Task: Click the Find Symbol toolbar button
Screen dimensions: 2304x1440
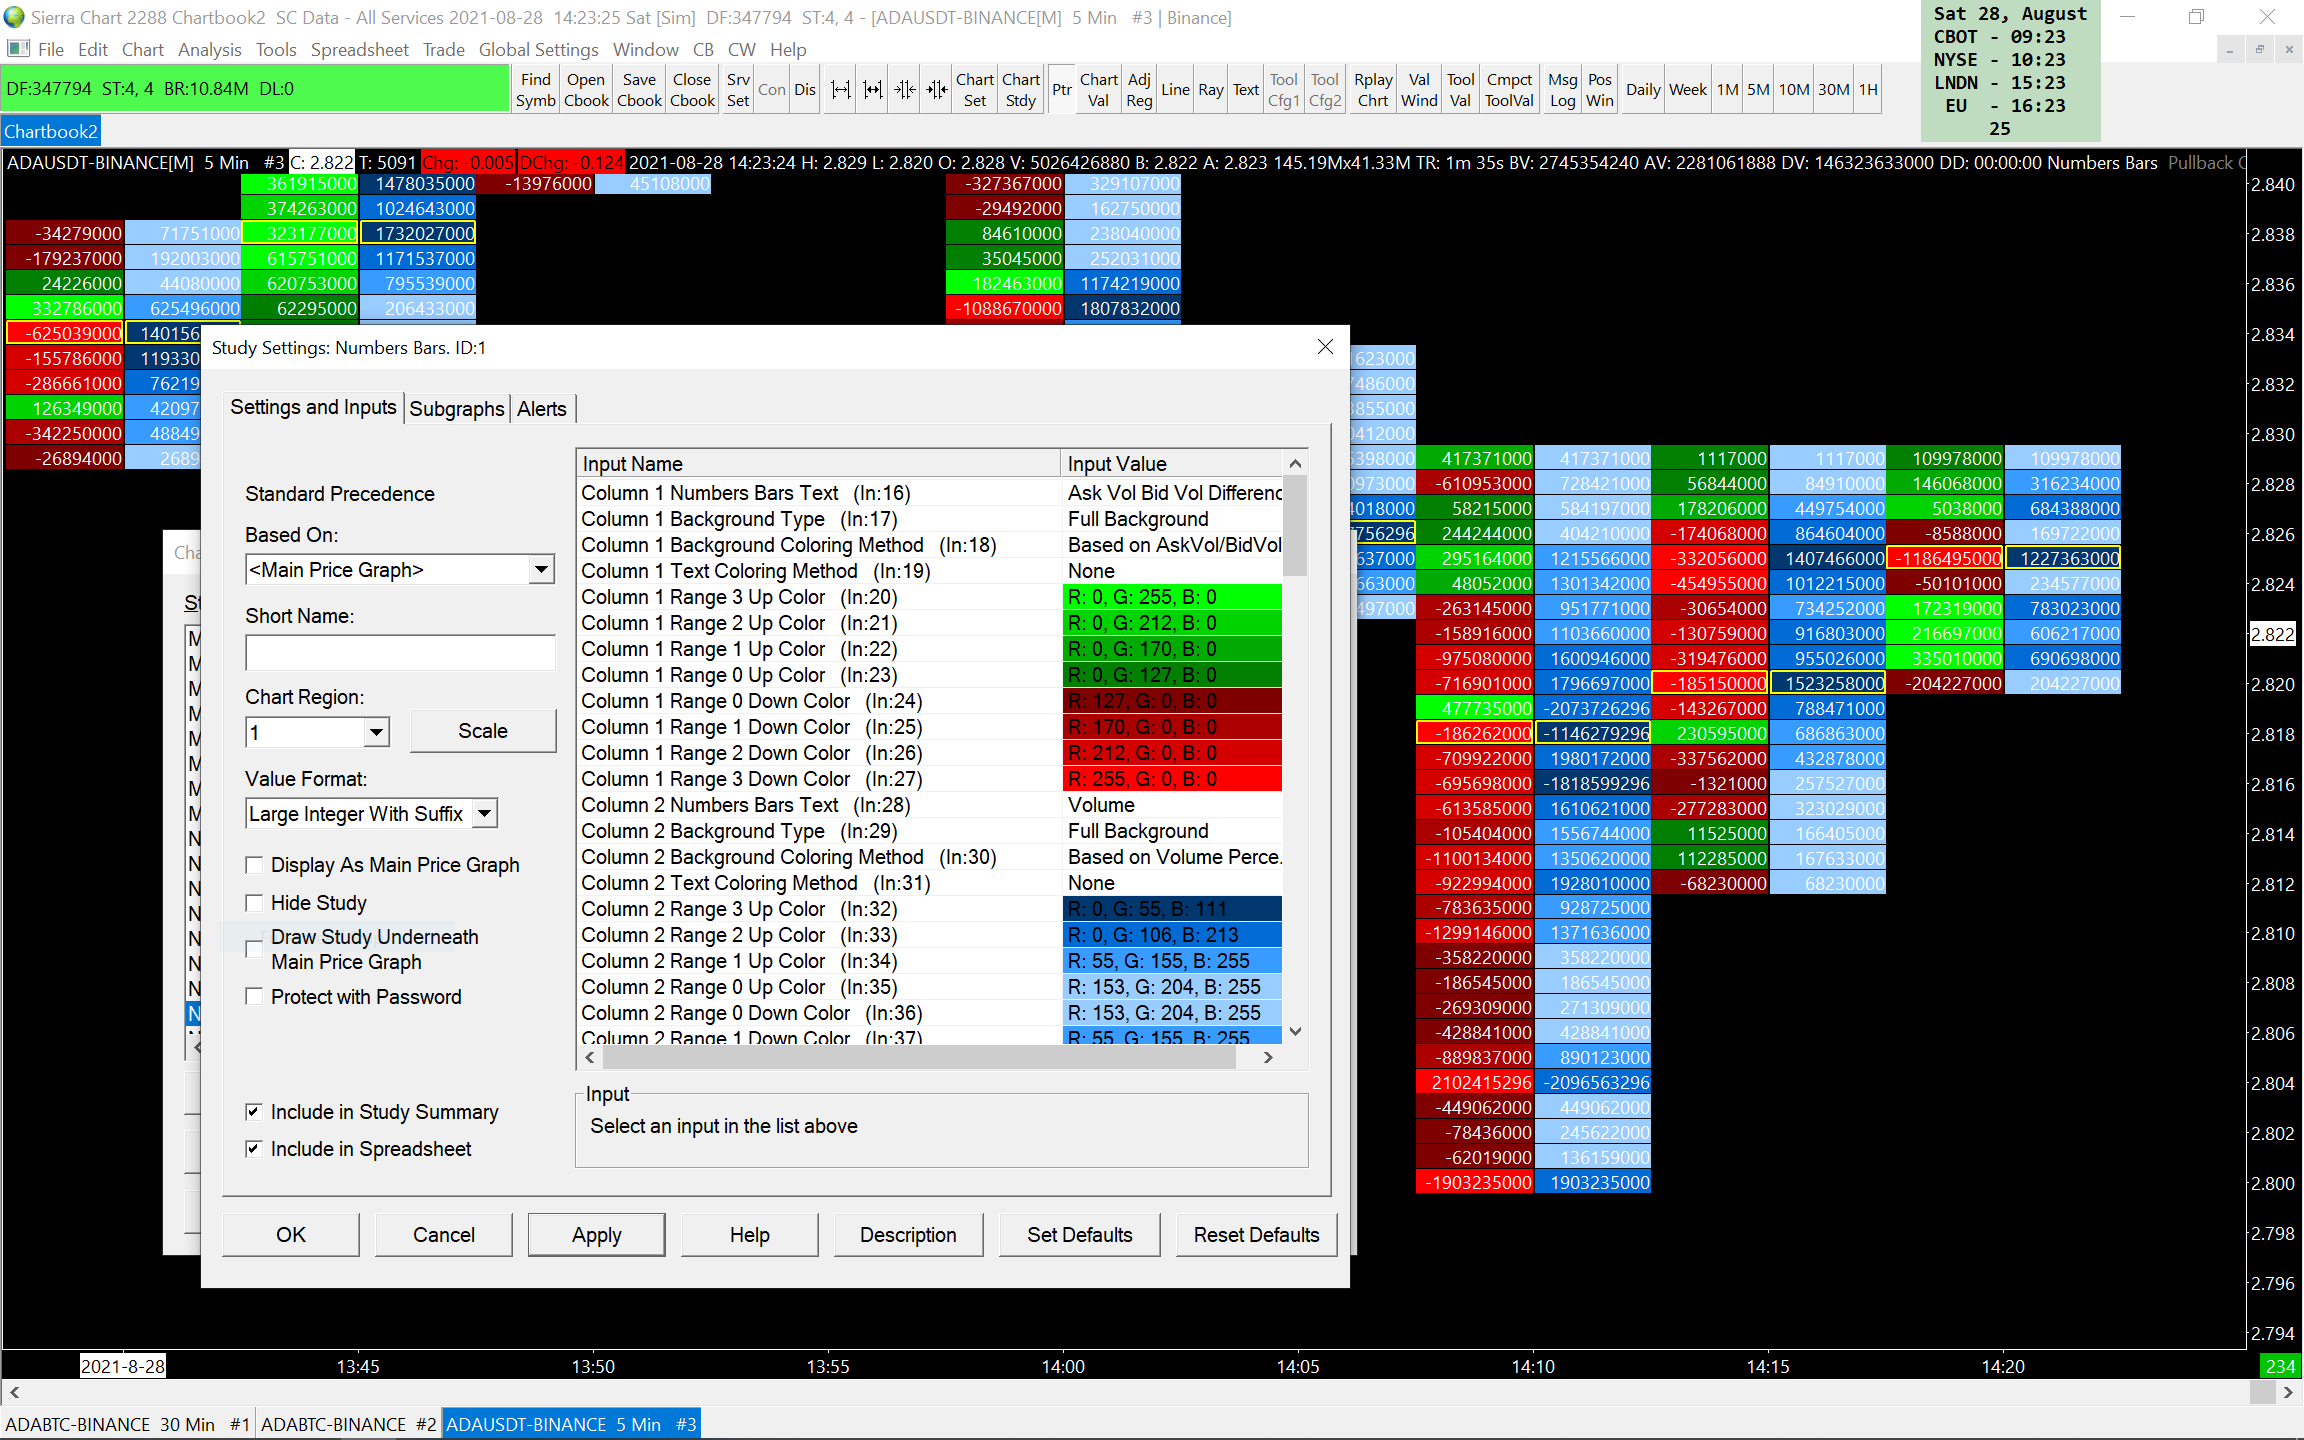Action: click(x=535, y=90)
